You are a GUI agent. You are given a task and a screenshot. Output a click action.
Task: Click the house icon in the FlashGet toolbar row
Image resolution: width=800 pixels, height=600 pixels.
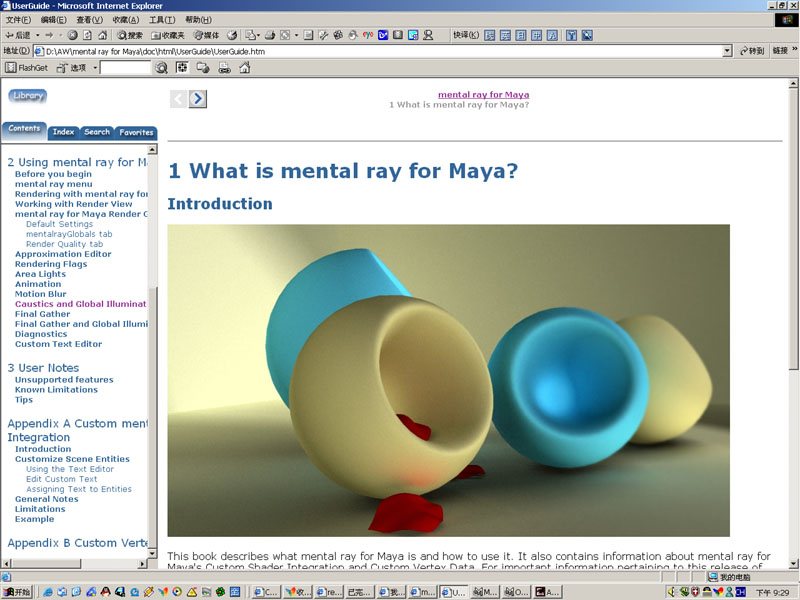click(x=245, y=67)
